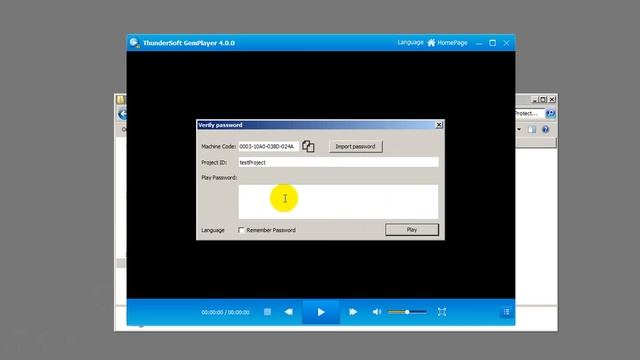This screenshot has width=640, height=360.
Task: Adjust the volume slider
Action: (407, 312)
